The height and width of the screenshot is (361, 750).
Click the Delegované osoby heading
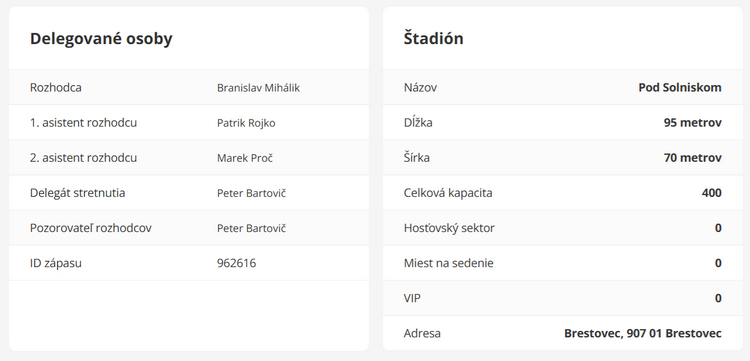(x=101, y=39)
